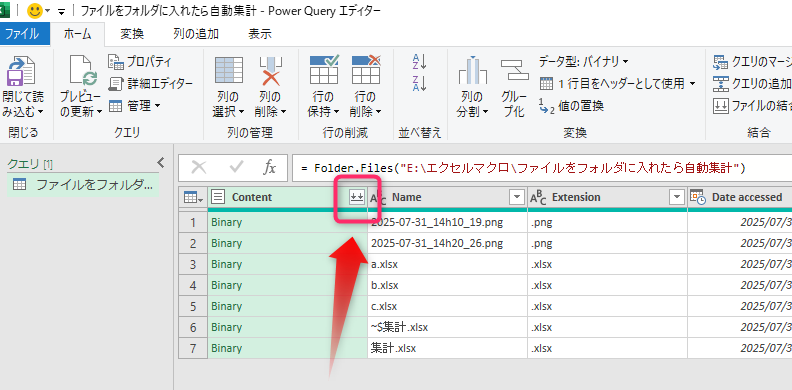
Task: Confirm the formula with the checkmark icon
Action: (236, 167)
